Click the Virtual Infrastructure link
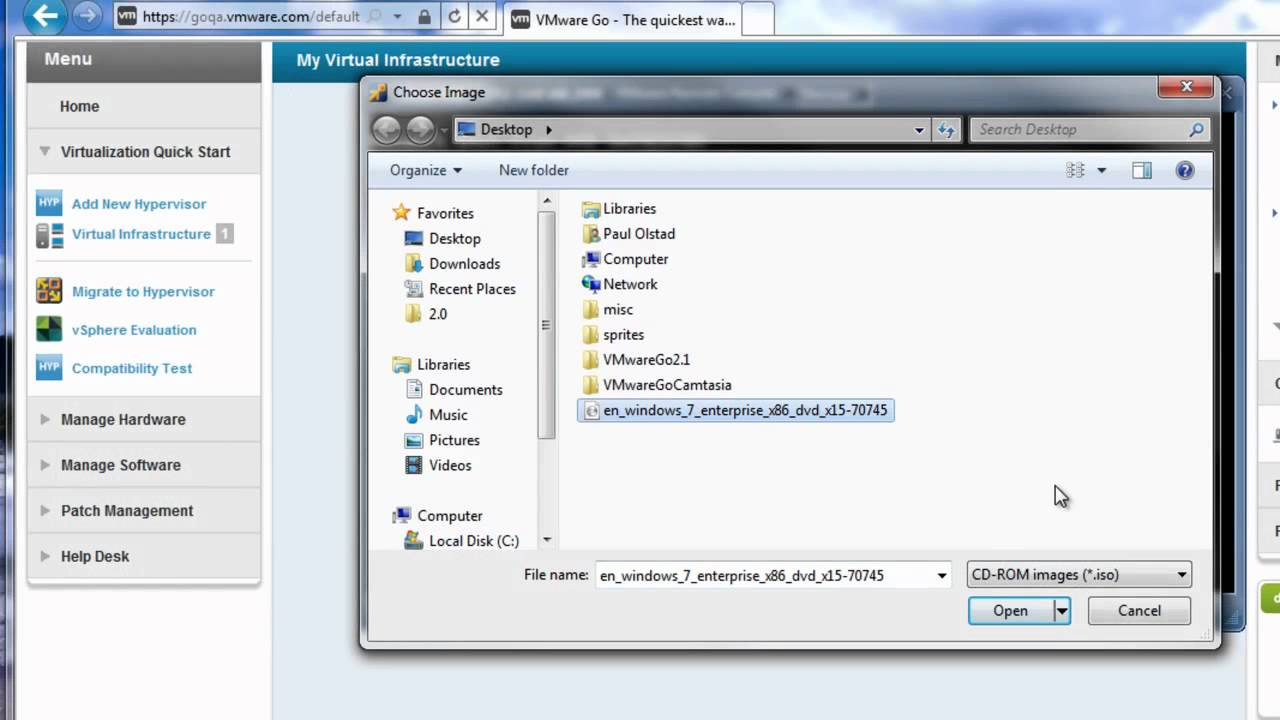1280x720 pixels. pyautogui.click(x=141, y=234)
